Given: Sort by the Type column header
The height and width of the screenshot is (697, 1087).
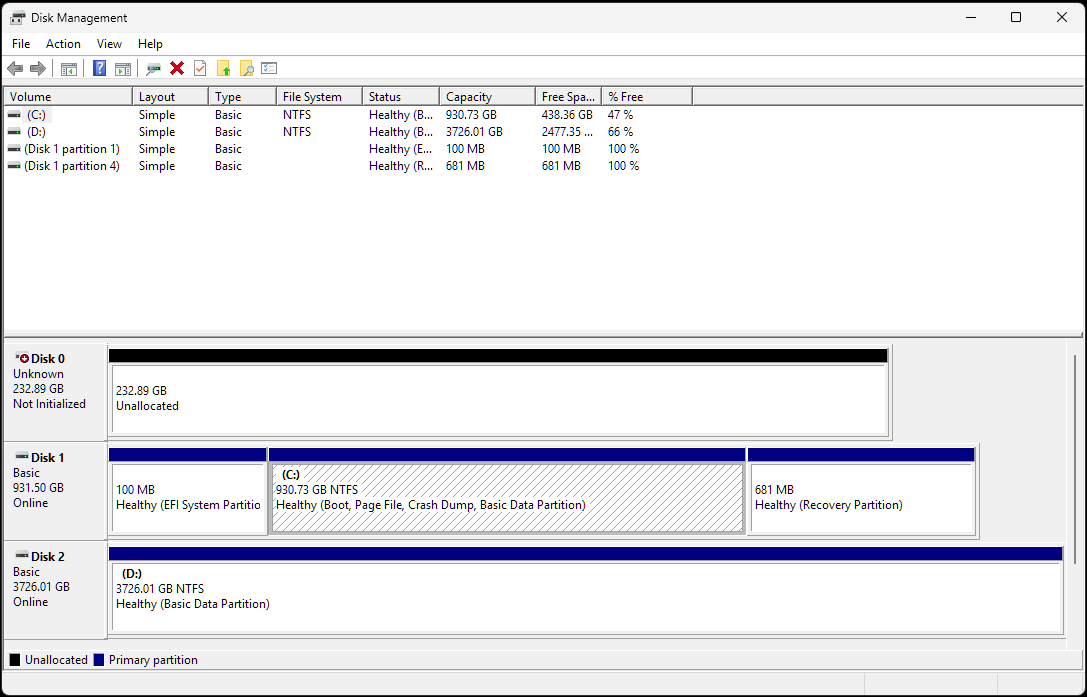Looking at the screenshot, I should click(243, 96).
